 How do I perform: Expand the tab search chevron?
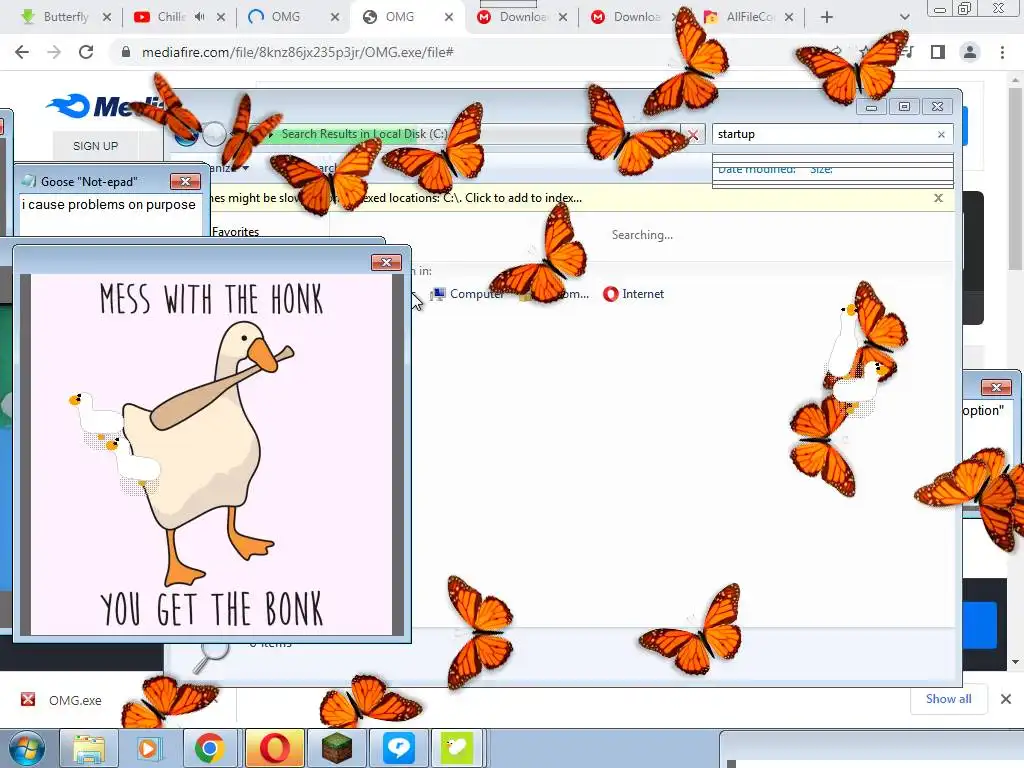[x=904, y=17]
